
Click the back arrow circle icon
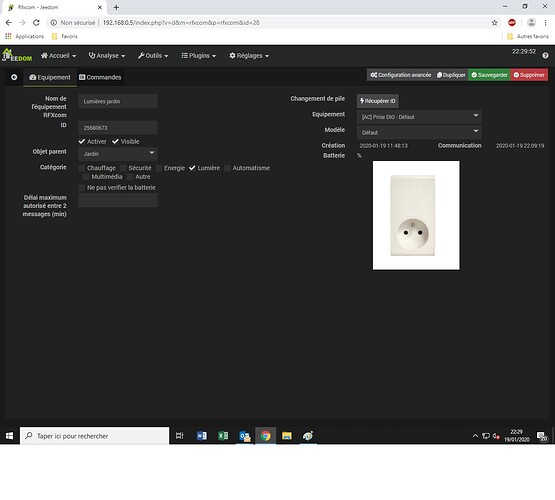pyautogui.click(x=14, y=77)
